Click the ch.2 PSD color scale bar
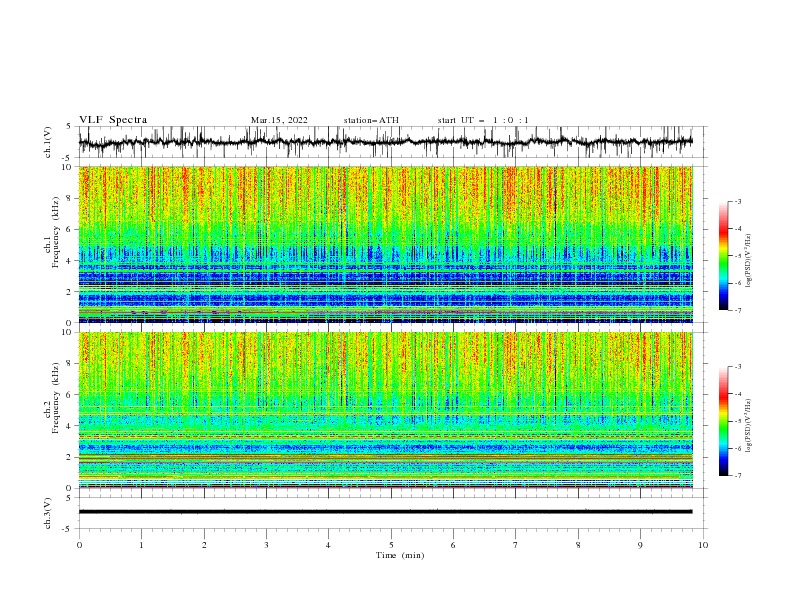This screenshot has height=612, width=792. tap(723, 421)
